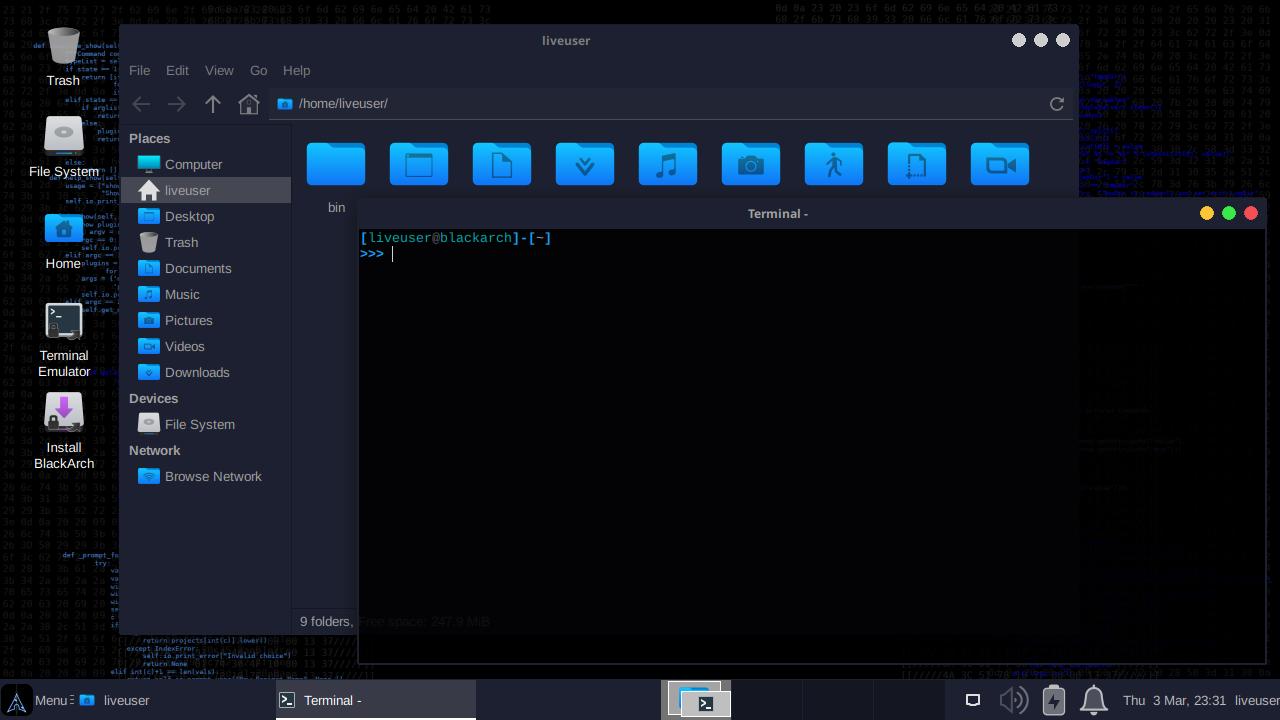1280x720 pixels.
Task: Open the Music folder icon in file view
Action: tap(668, 164)
